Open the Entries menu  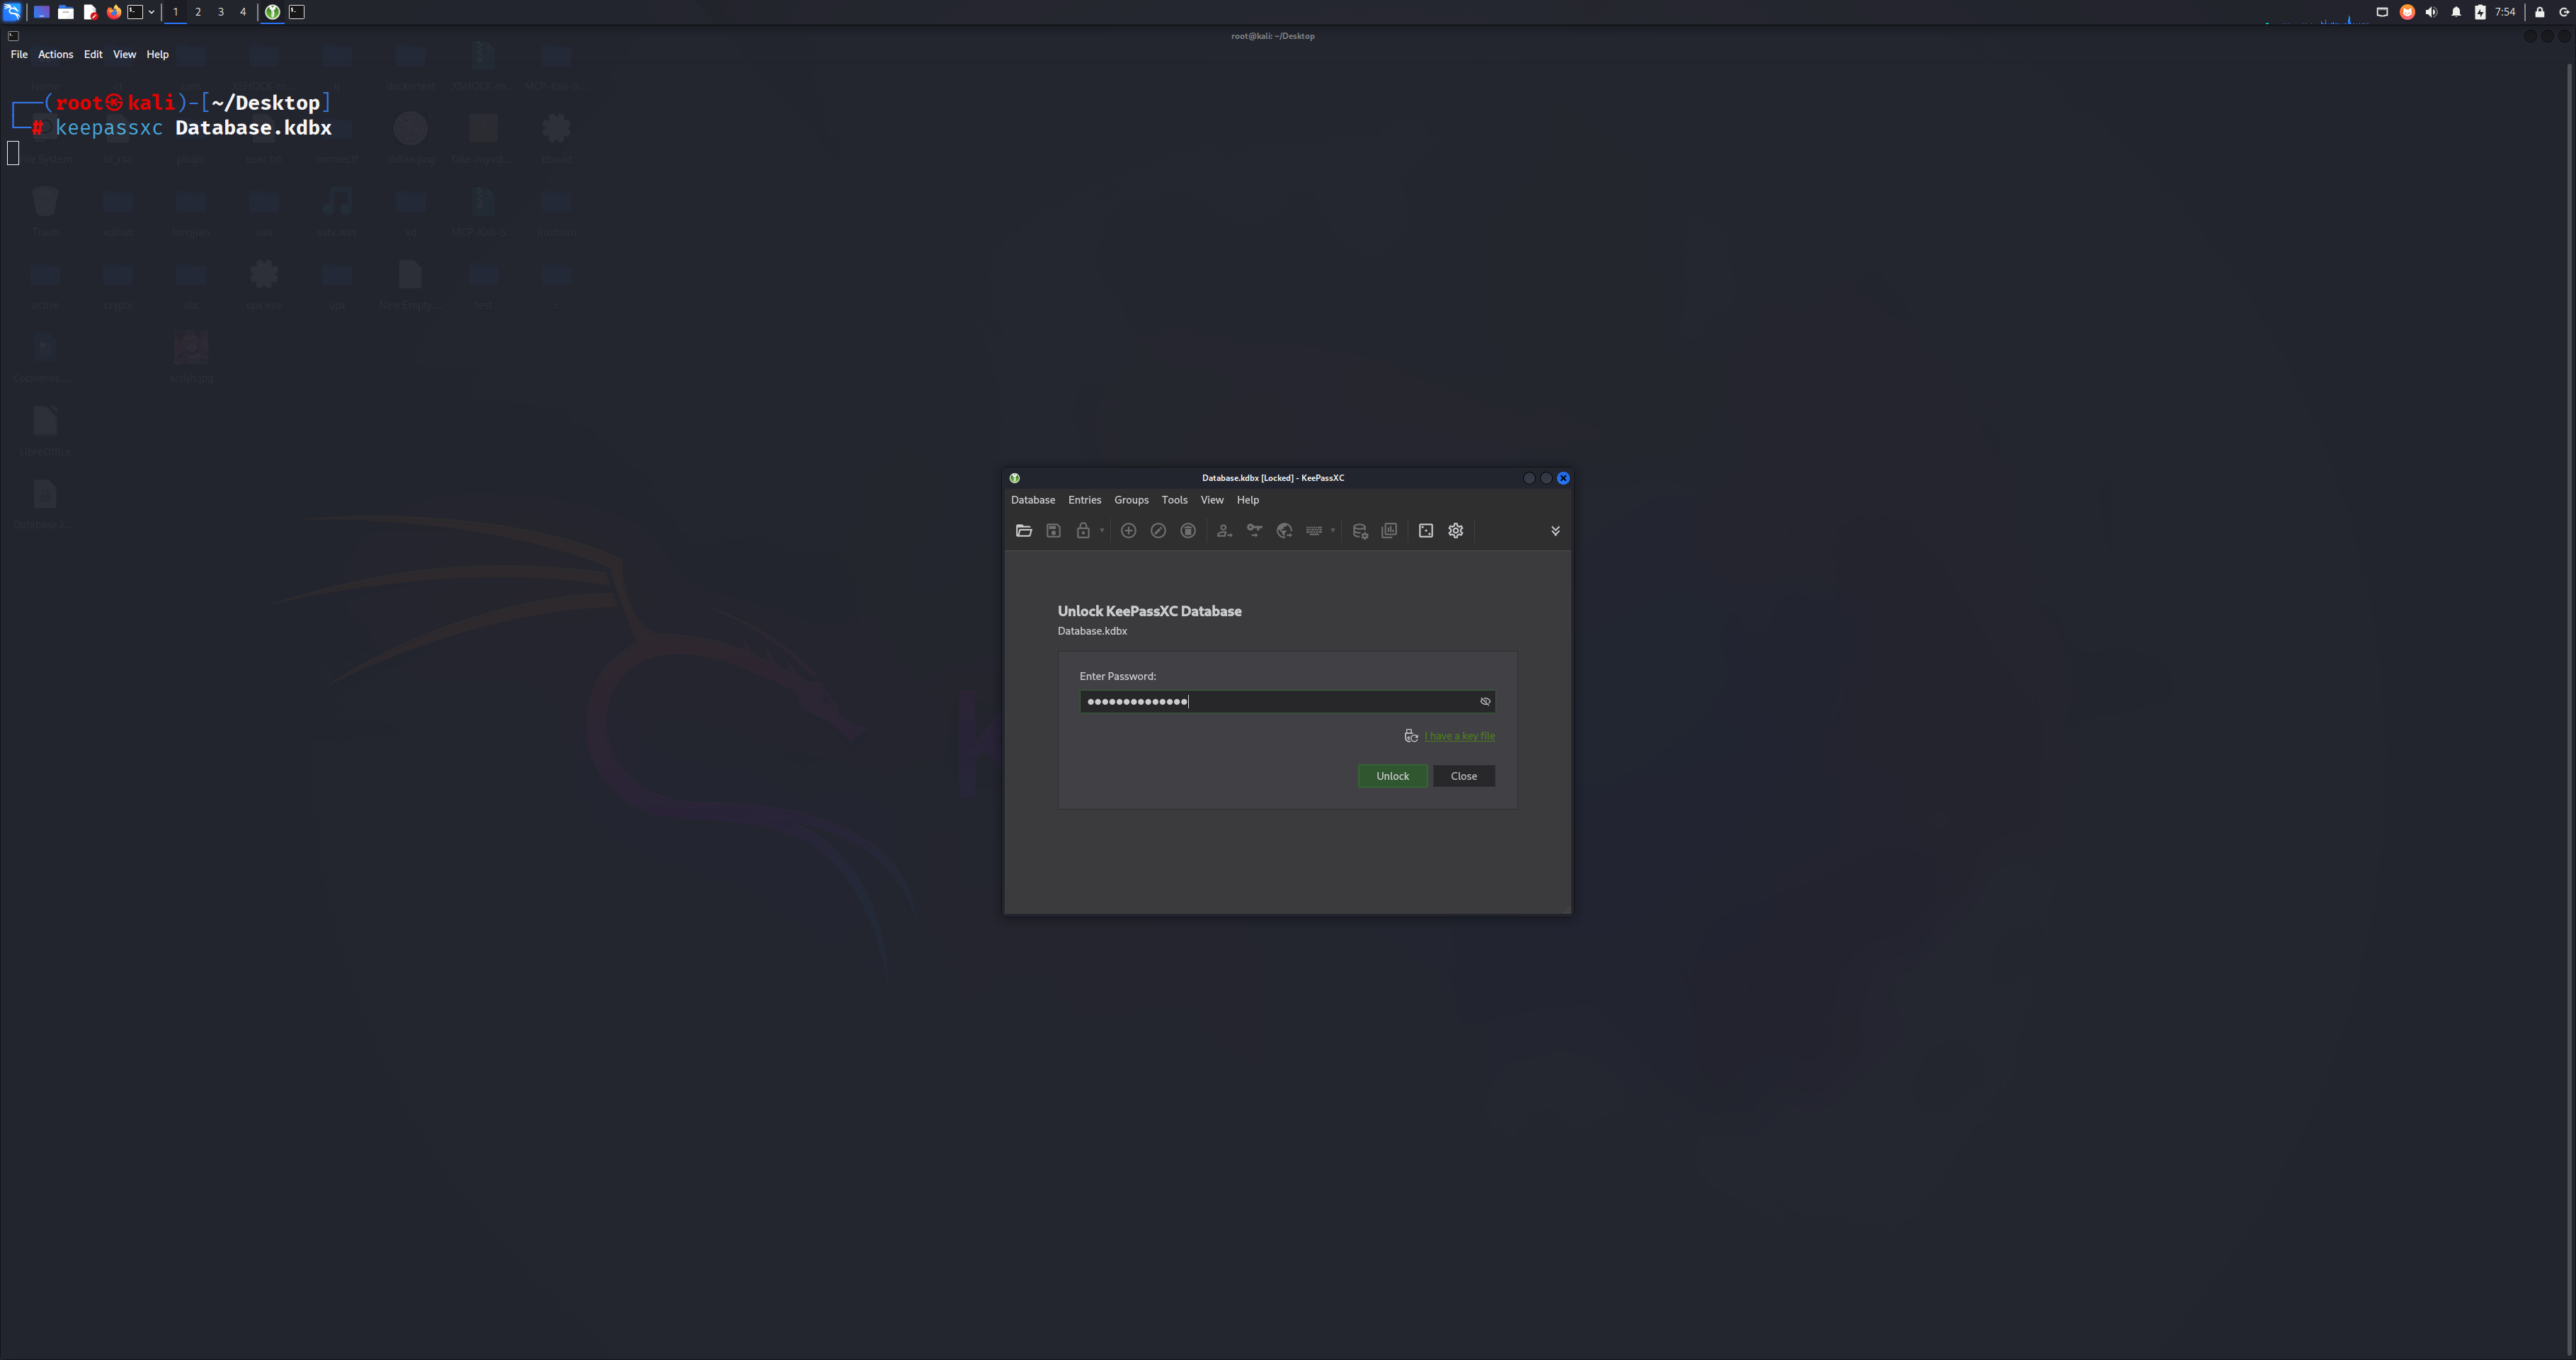tap(1084, 500)
